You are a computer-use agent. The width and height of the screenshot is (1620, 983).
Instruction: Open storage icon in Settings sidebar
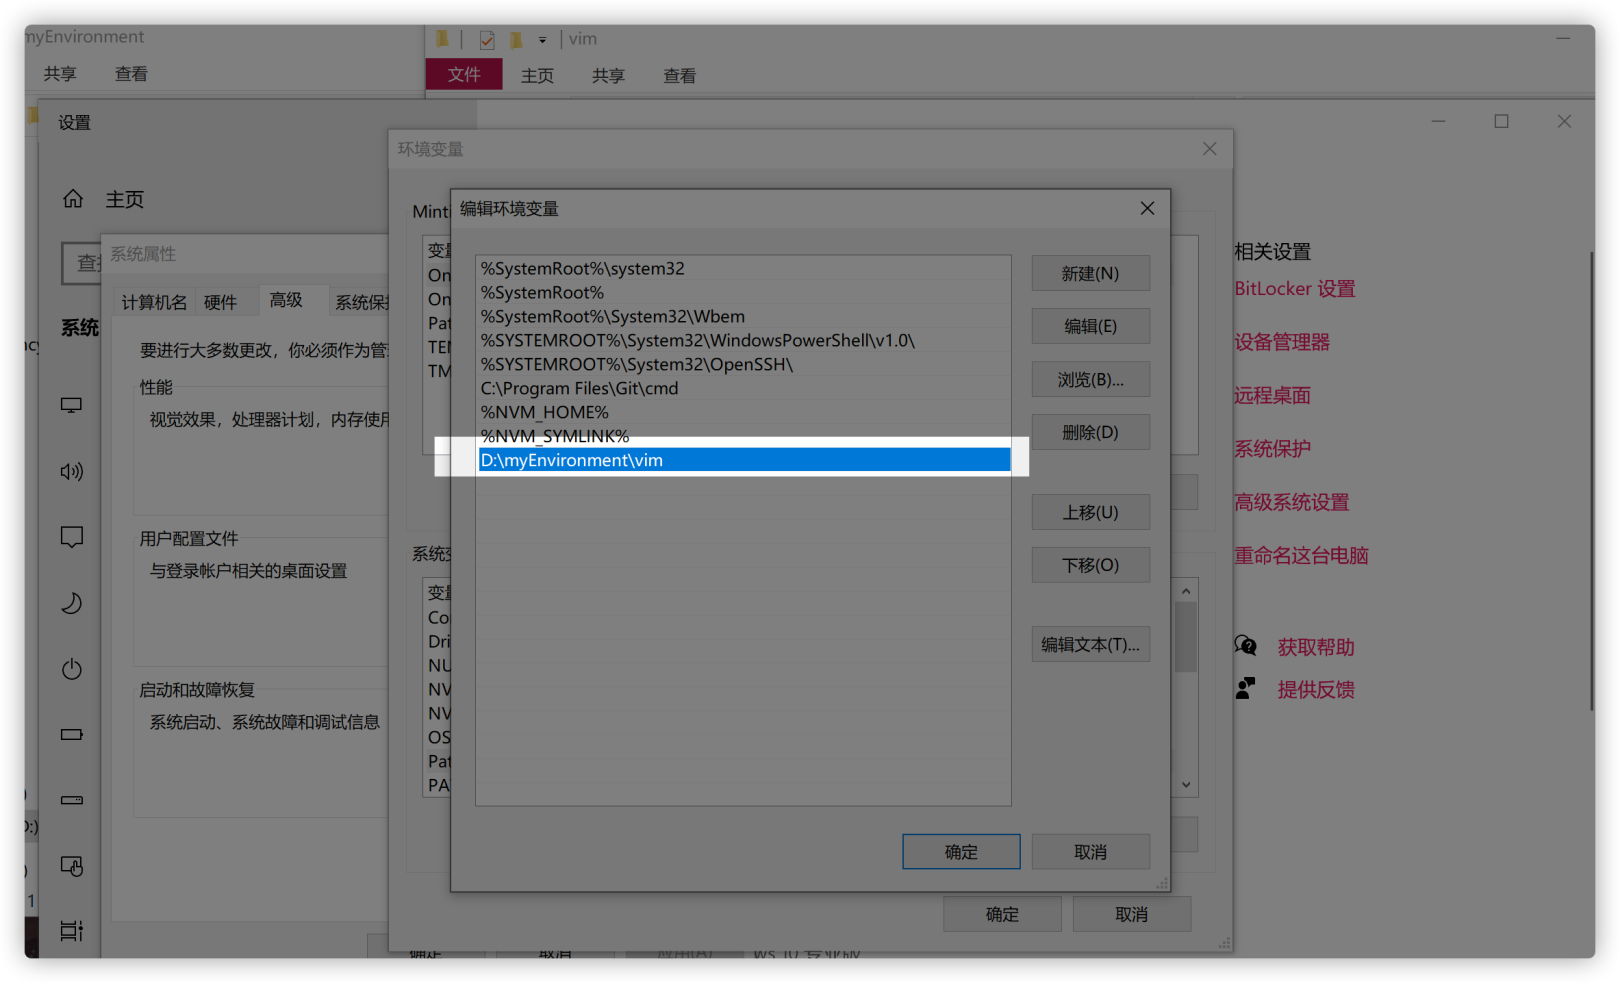tap(71, 800)
